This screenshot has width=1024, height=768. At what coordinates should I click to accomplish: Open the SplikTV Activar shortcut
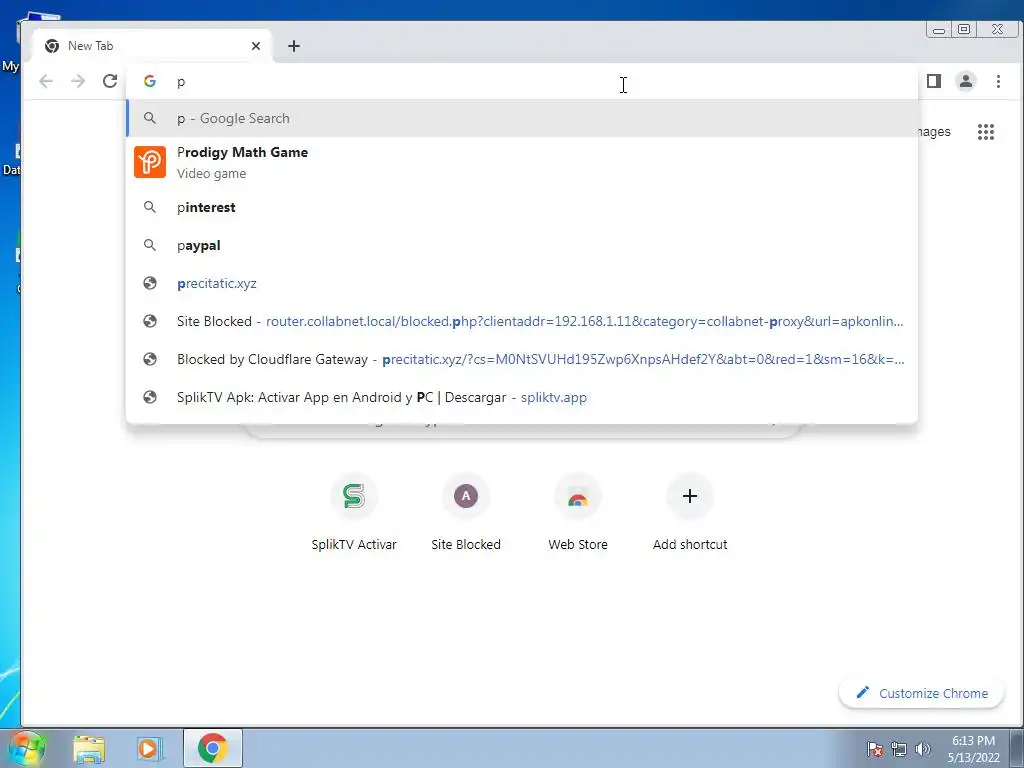[x=354, y=513]
